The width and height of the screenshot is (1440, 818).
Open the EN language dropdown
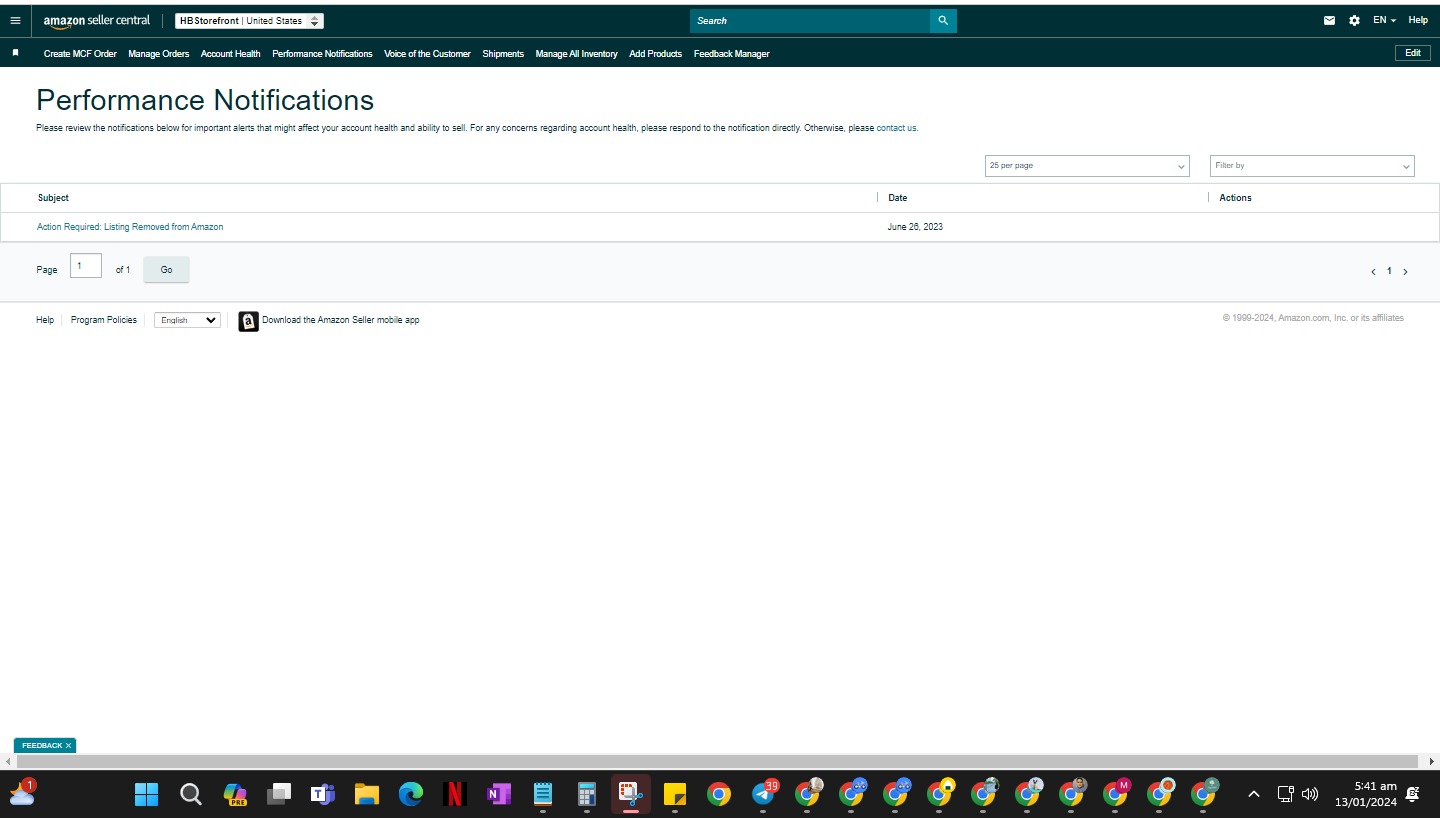pyautogui.click(x=1384, y=20)
